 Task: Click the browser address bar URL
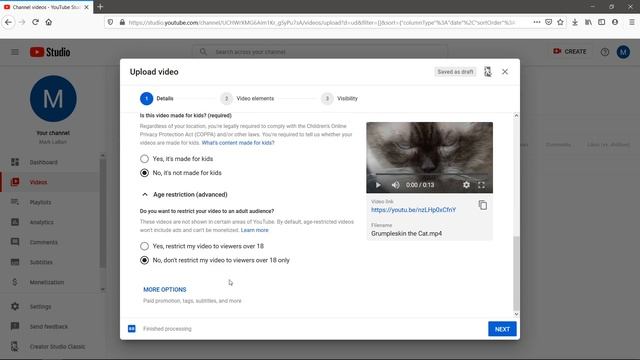(x=322, y=22)
